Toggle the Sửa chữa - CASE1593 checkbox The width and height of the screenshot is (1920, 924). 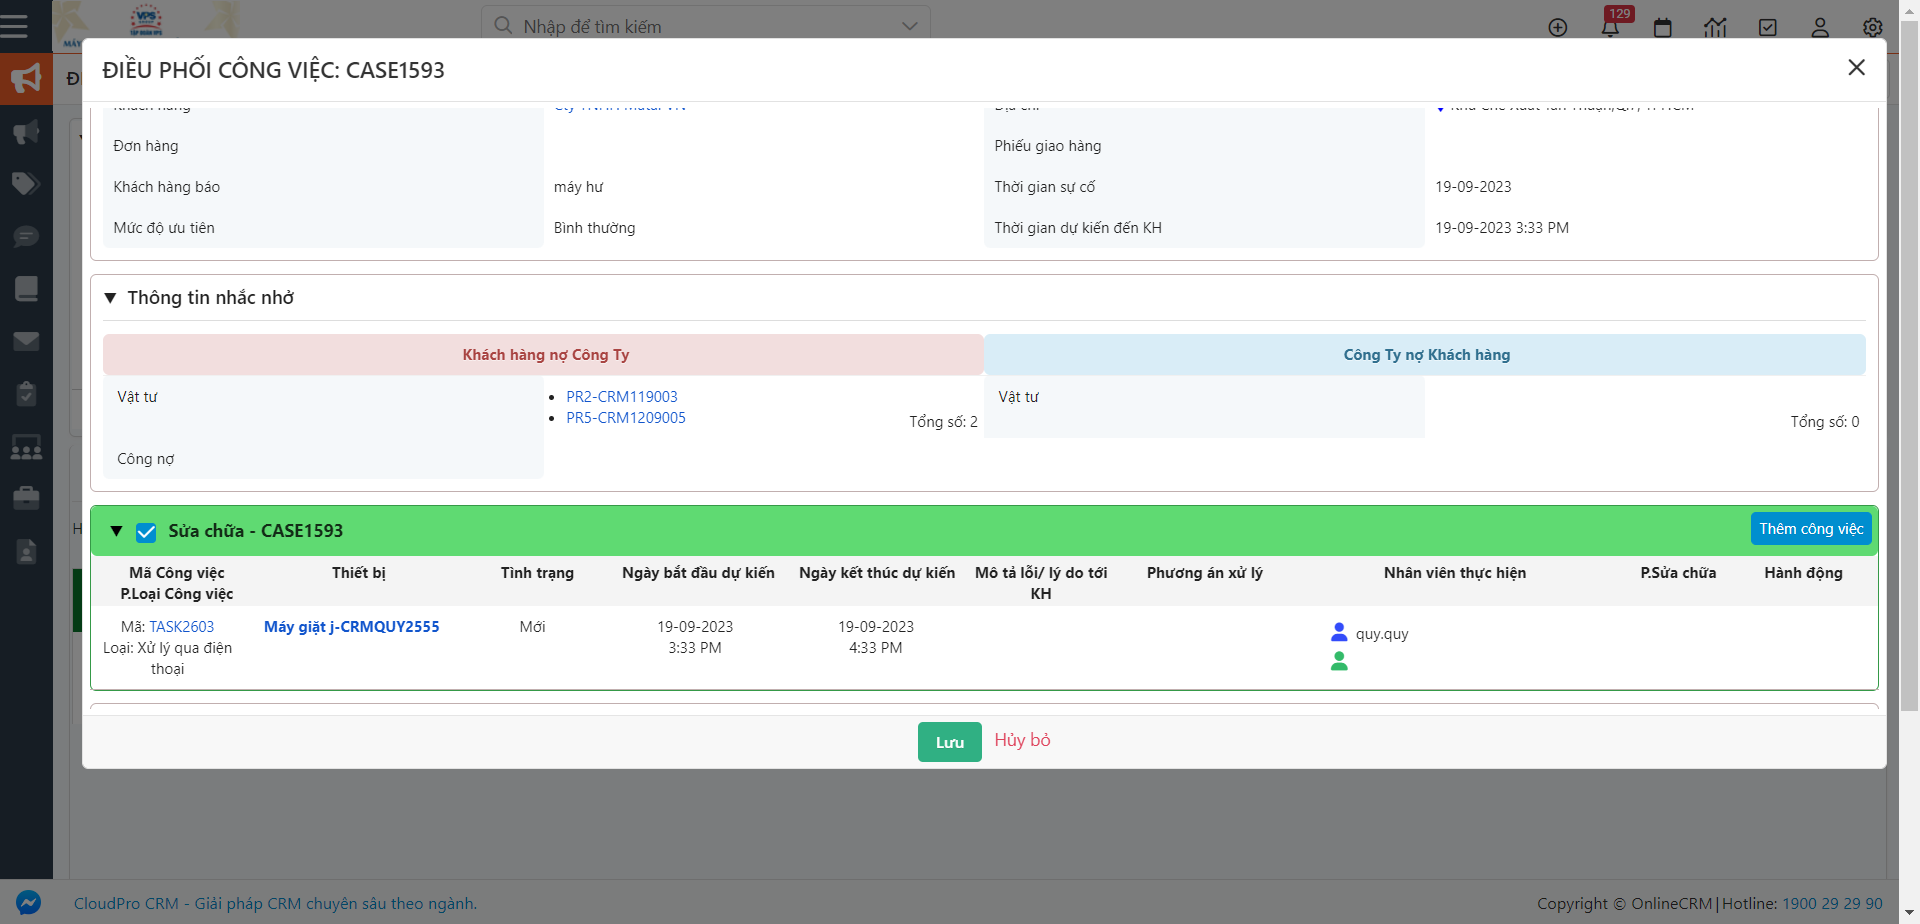click(x=146, y=532)
